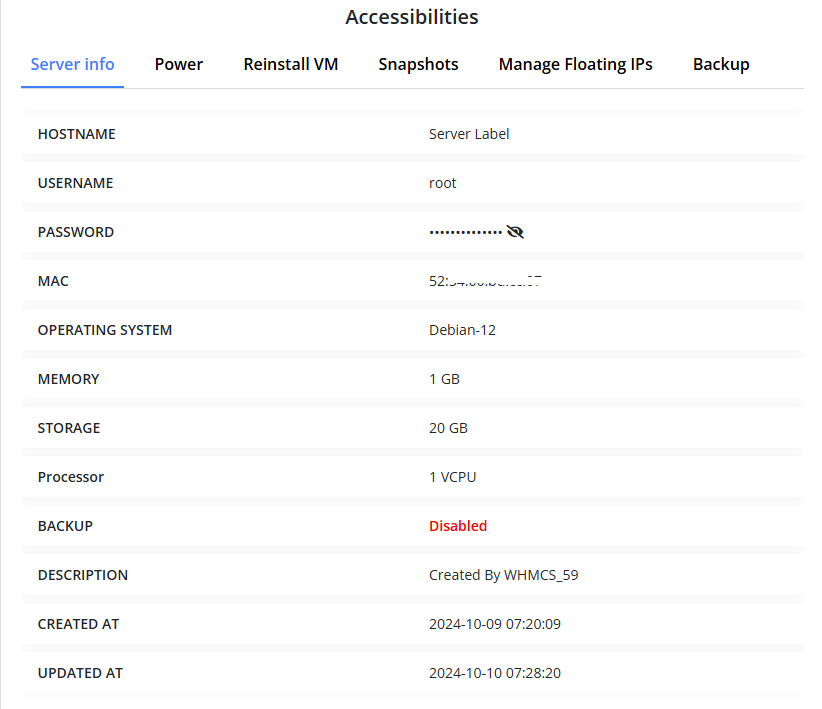Reveal the password using the eye icon
The image size is (822, 709).
tap(515, 232)
